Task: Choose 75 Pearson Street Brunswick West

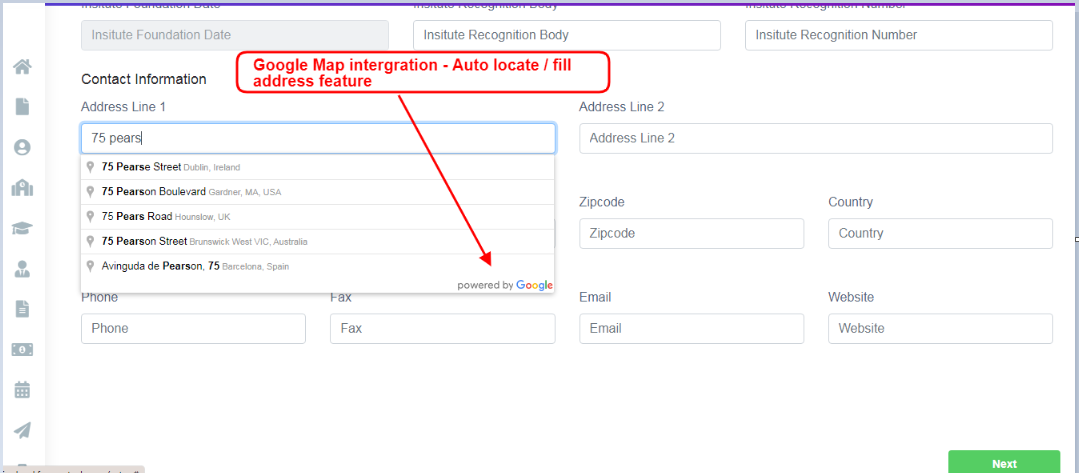Action: [x=317, y=242]
